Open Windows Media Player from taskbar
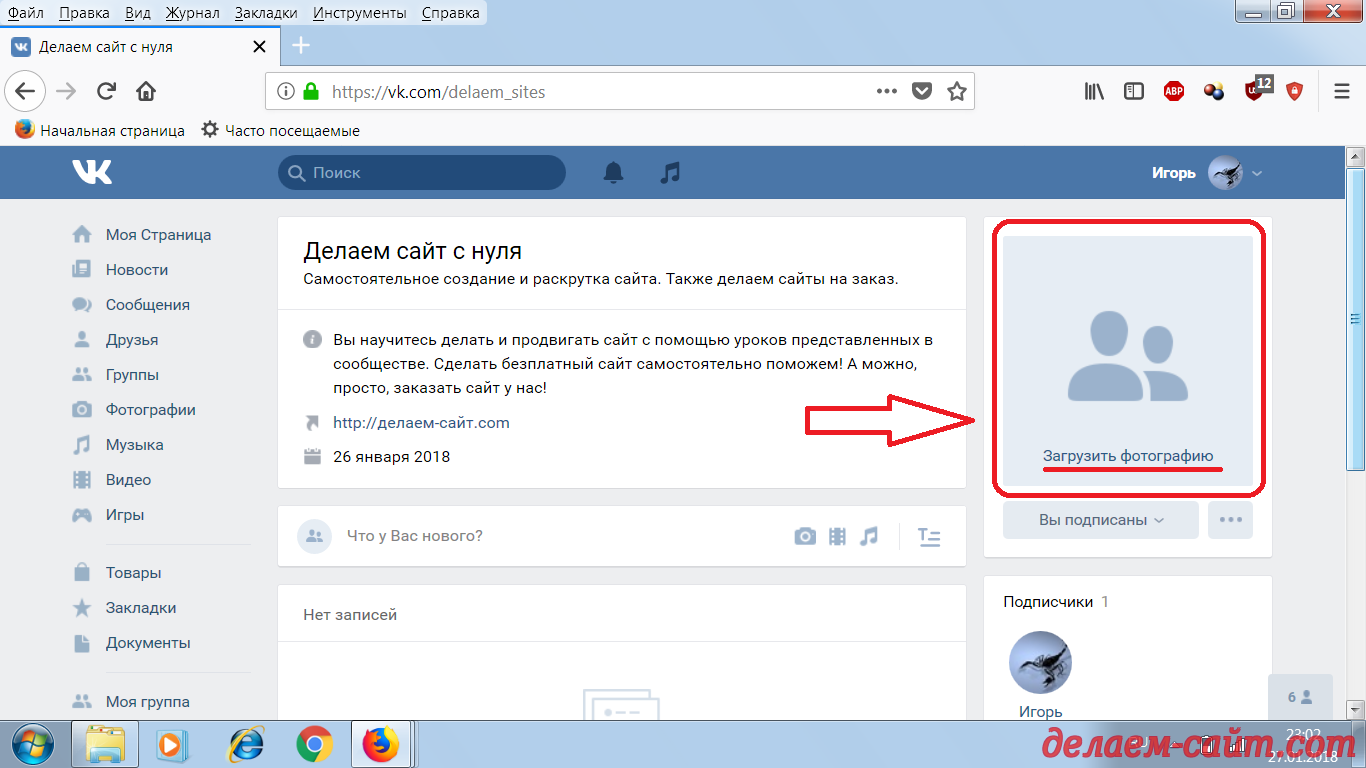Viewport: 1366px width, 768px height. 173,745
